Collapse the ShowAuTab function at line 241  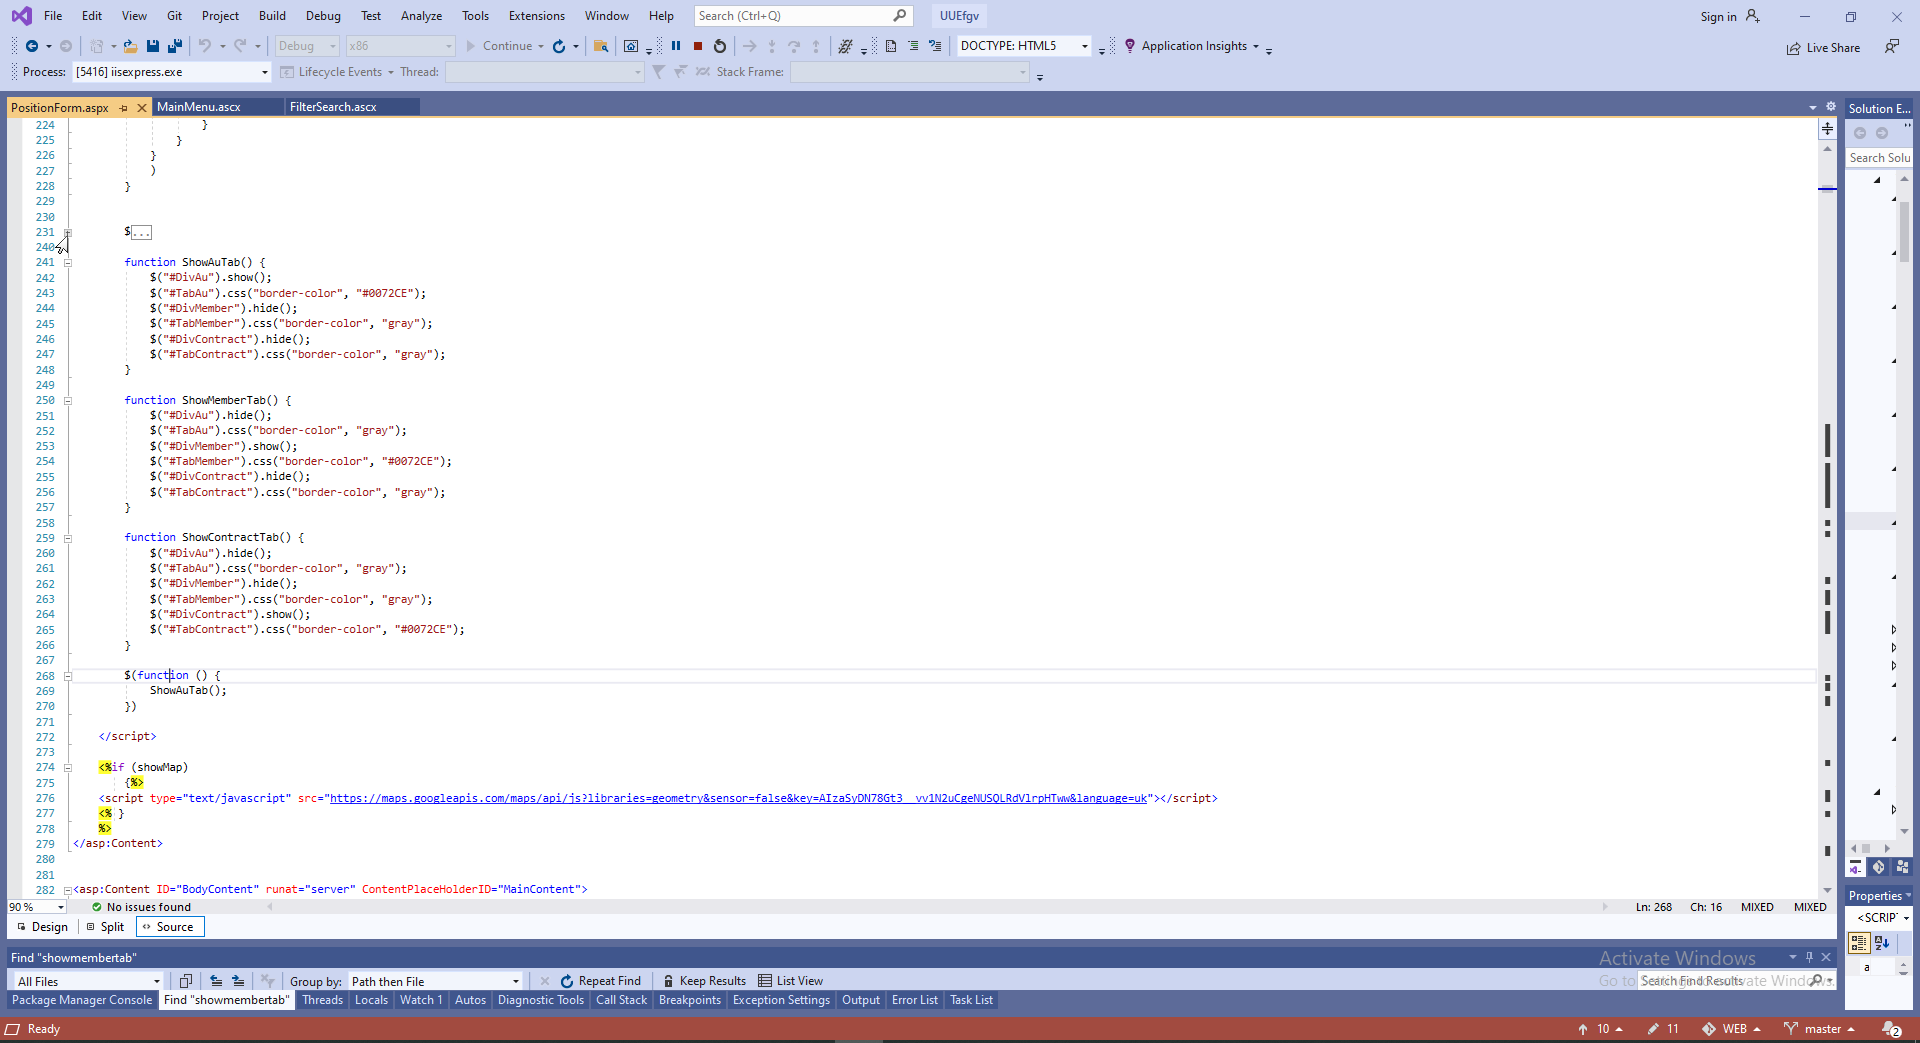(68, 263)
